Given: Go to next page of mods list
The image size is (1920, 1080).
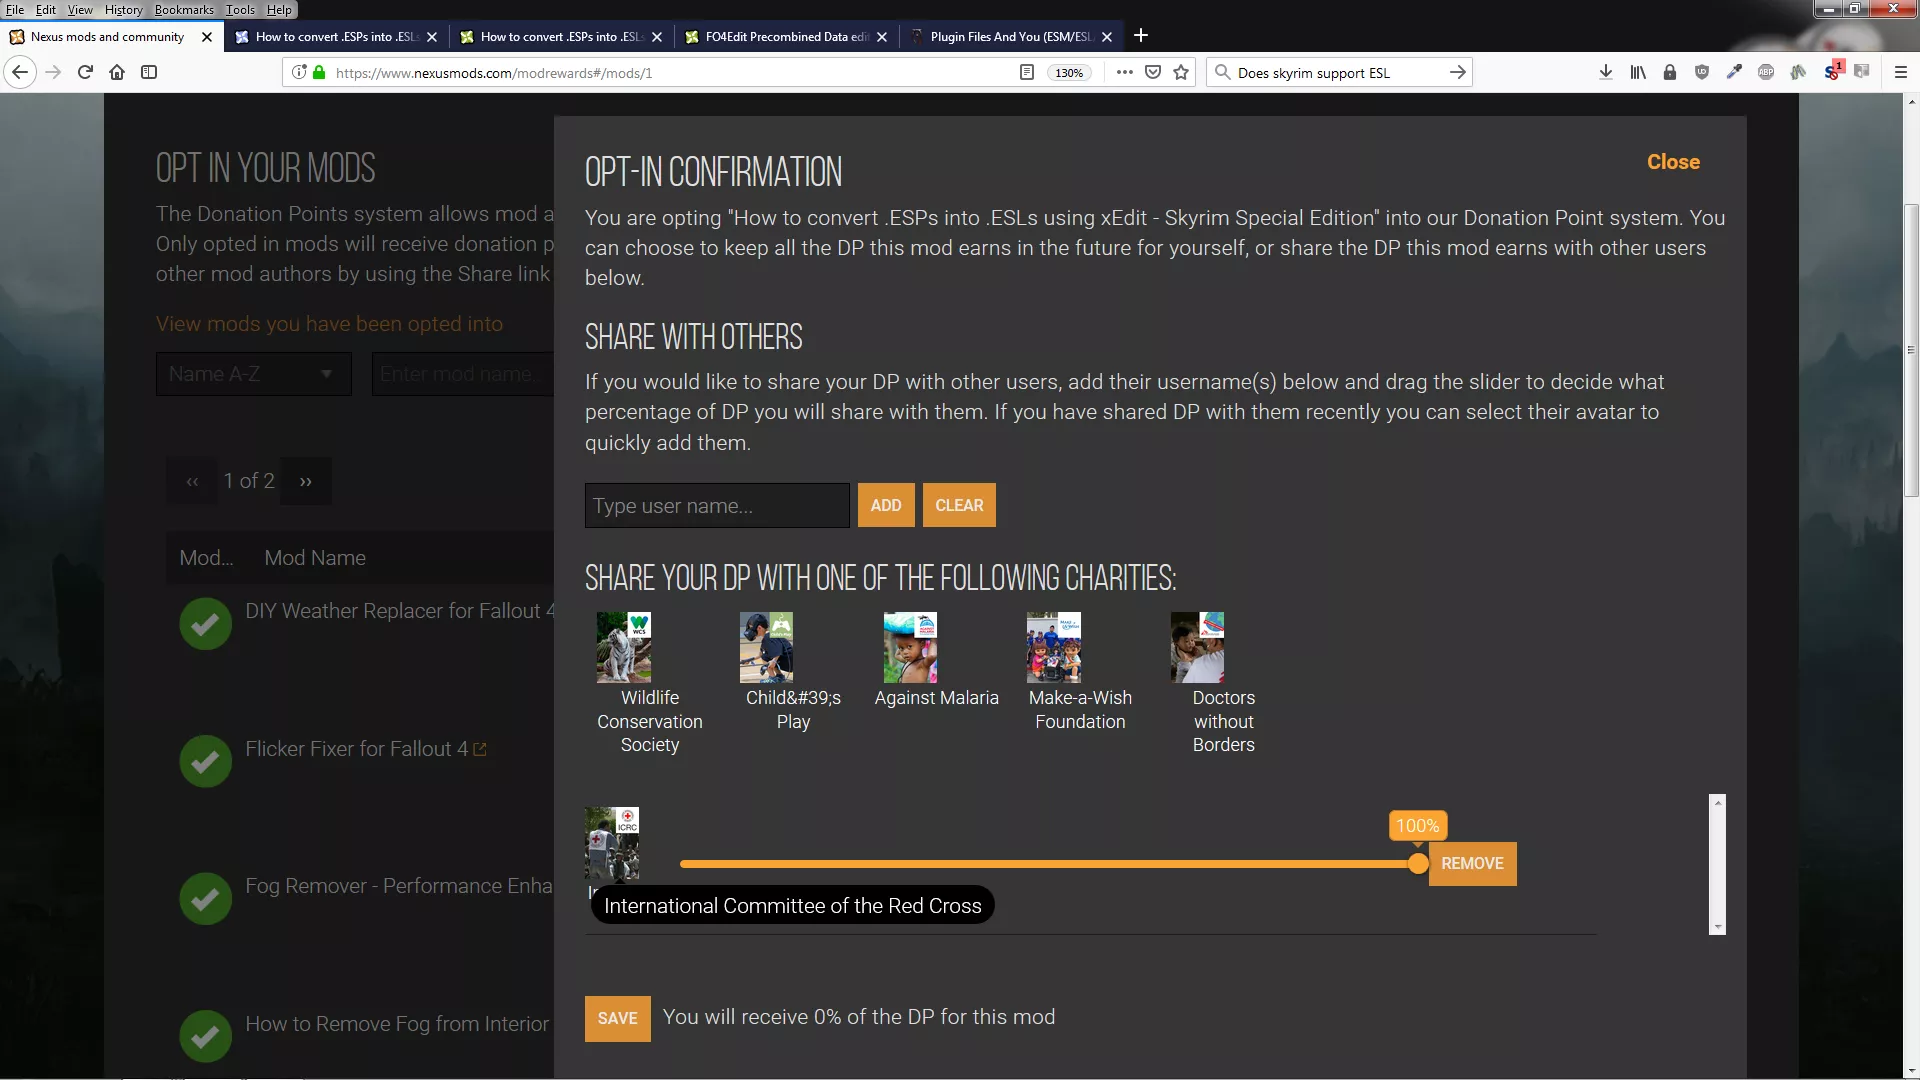Looking at the screenshot, I should (306, 481).
